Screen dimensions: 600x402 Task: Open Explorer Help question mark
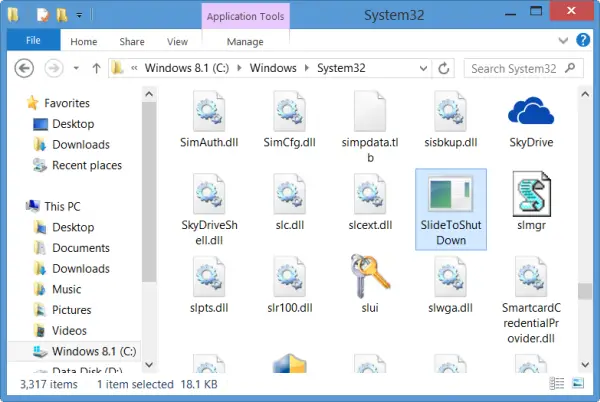coord(583,40)
